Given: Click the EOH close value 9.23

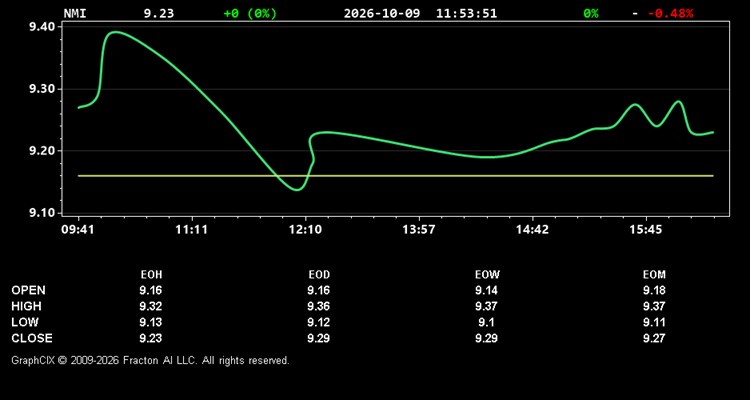Looking at the screenshot, I should (151, 338).
